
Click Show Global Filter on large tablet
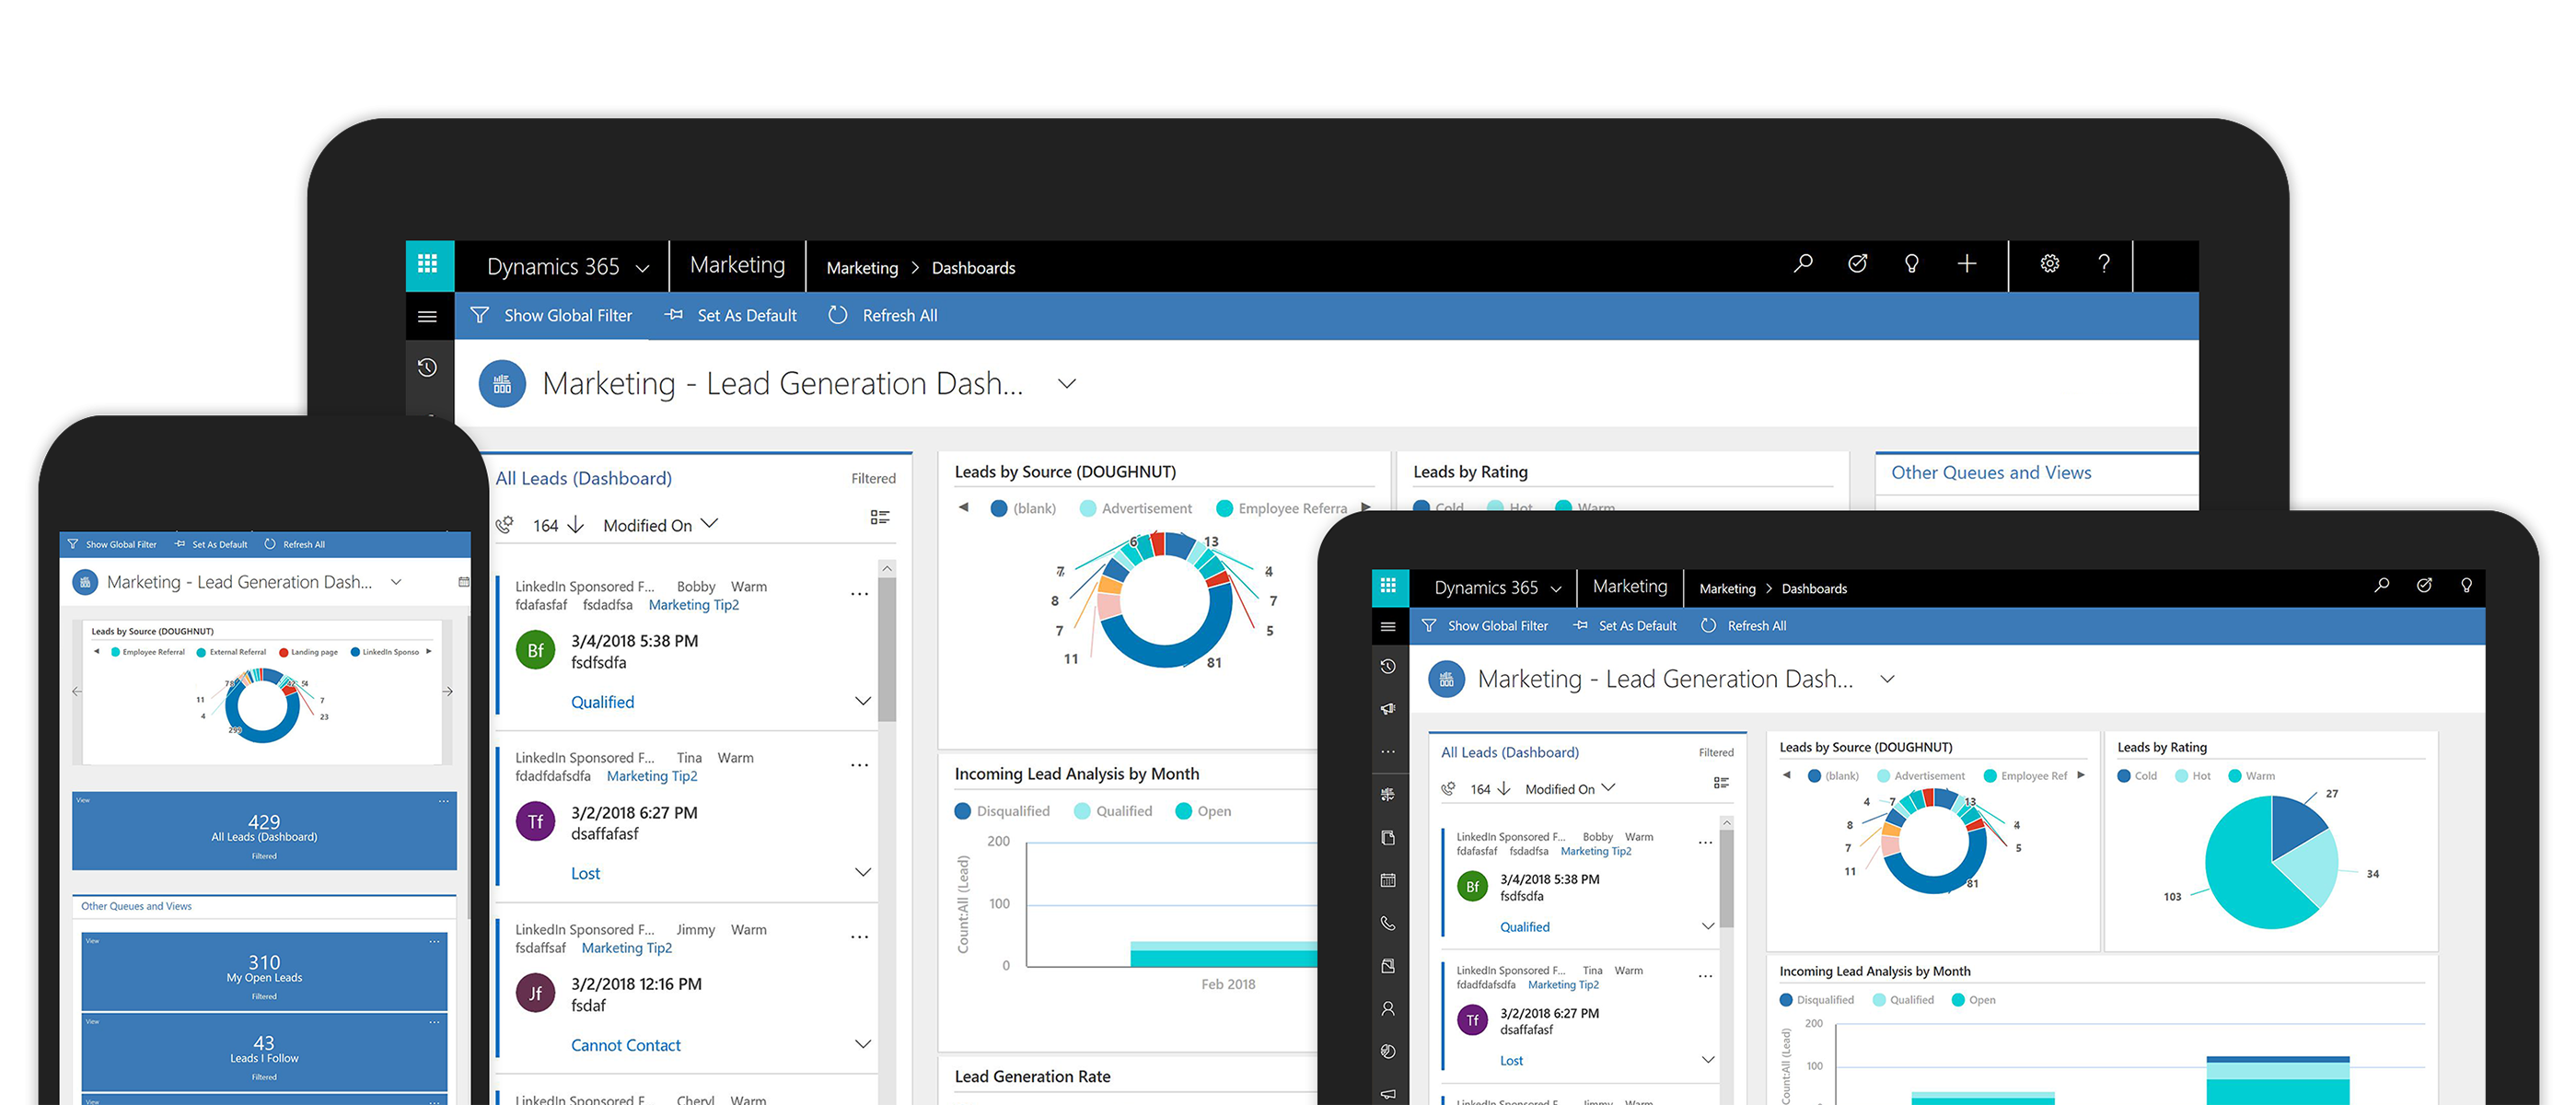tap(551, 316)
